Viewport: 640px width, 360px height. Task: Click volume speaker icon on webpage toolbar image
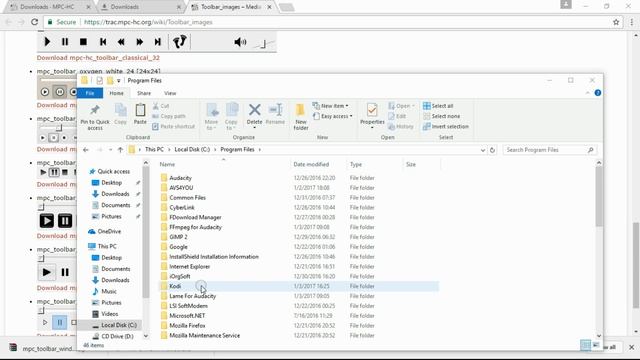coord(240,42)
